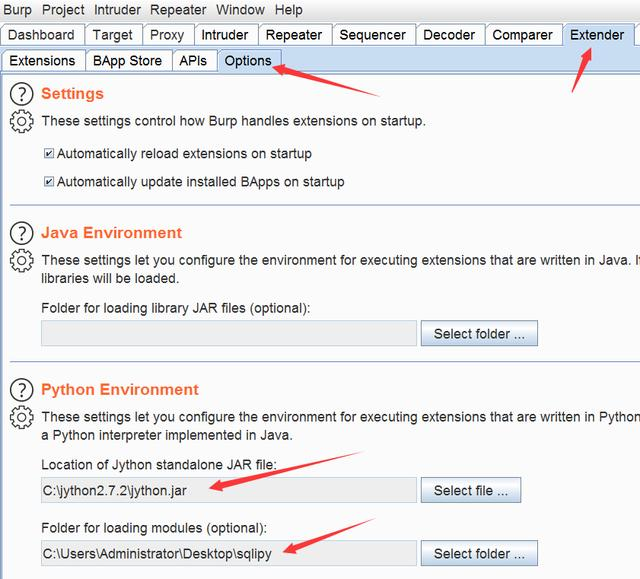Open the gear options under Settings section
Viewport: 640px width, 579px height.
tap(21, 121)
